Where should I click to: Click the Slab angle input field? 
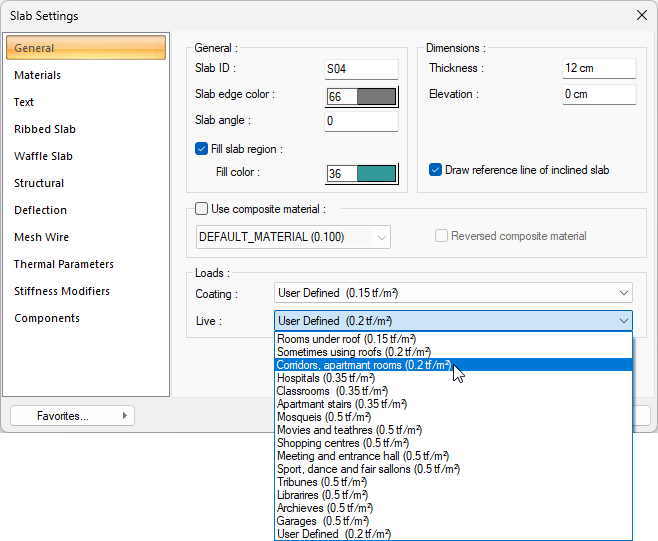pos(361,121)
